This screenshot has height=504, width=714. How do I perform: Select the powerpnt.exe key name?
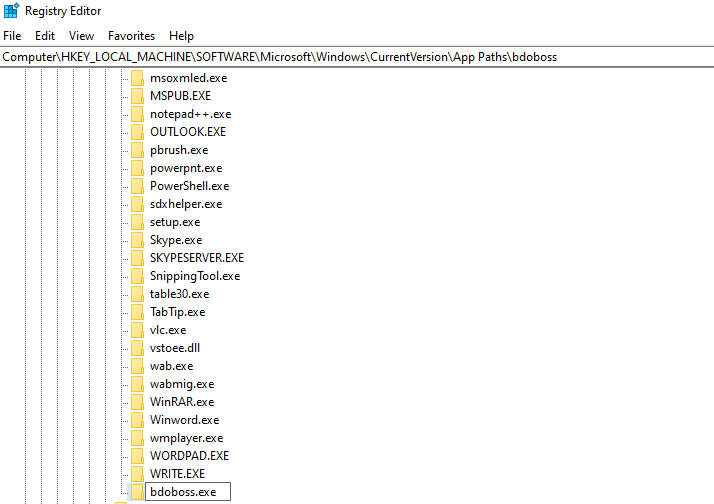[186, 168]
